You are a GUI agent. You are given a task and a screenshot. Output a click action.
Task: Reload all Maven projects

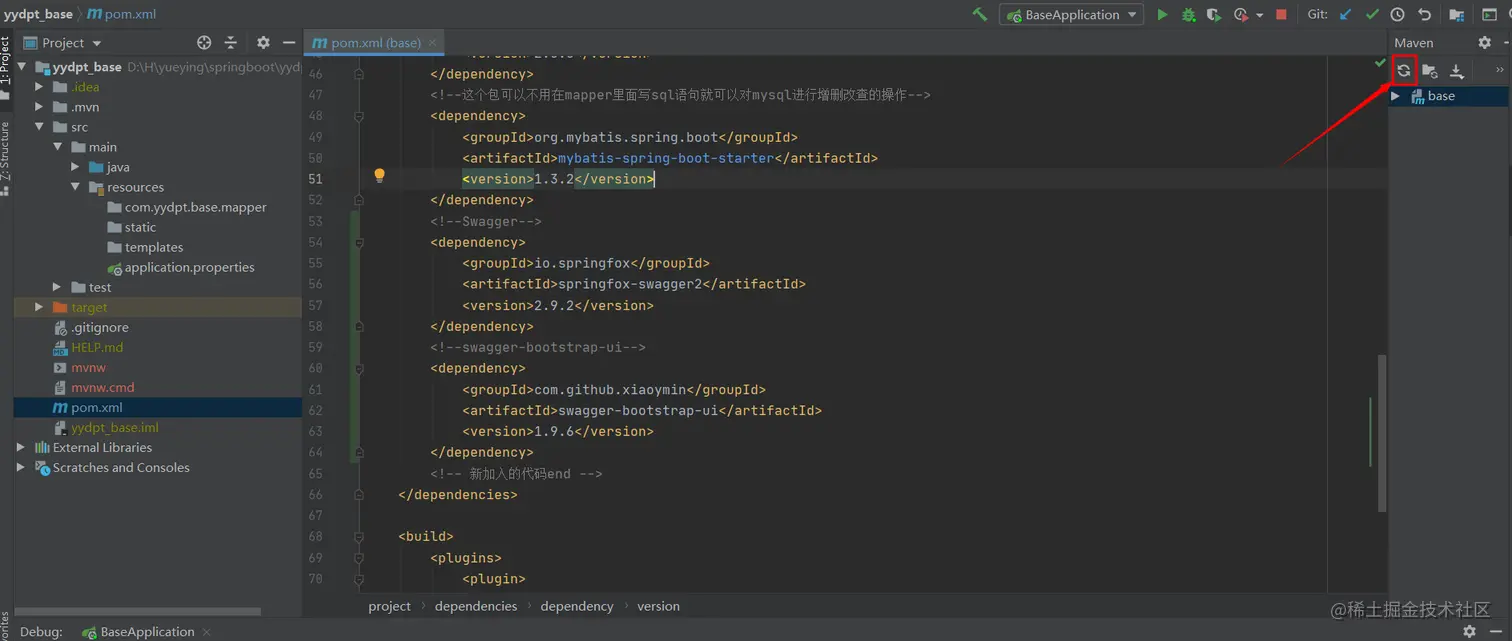pyautogui.click(x=1404, y=71)
